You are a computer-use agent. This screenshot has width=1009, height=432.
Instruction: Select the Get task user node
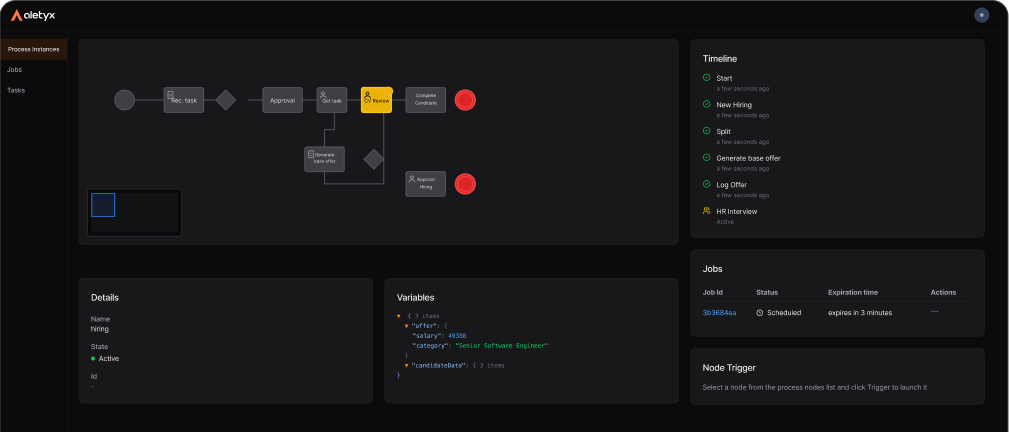(x=332, y=100)
